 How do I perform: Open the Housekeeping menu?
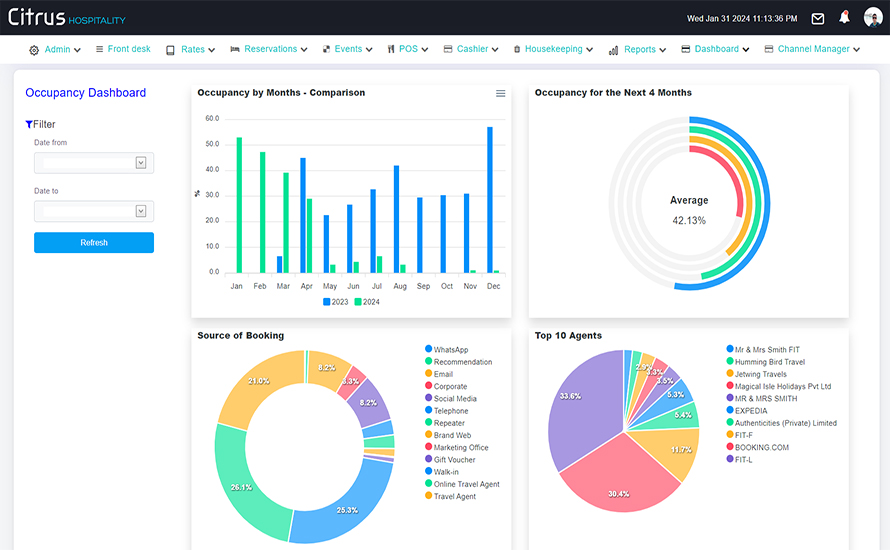(x=552, y=49)
